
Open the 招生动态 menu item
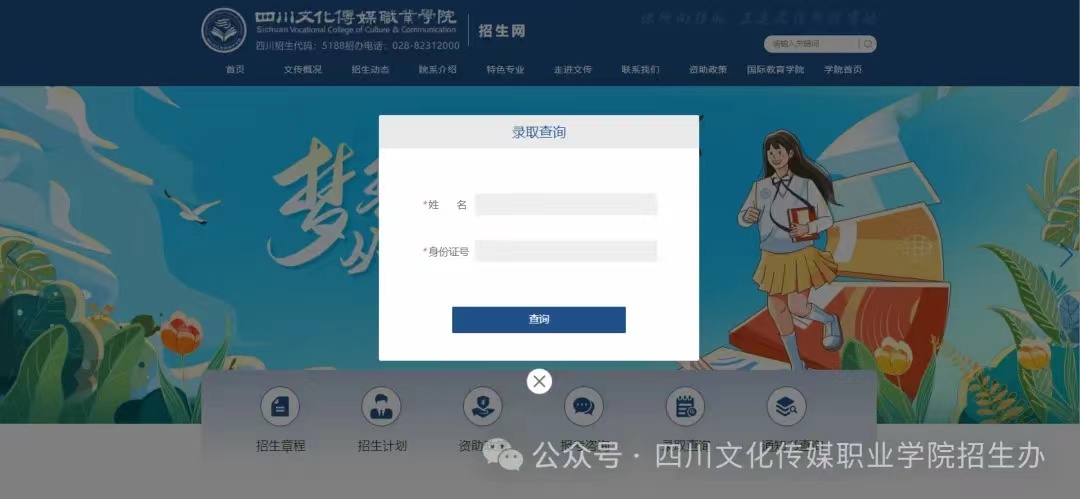(x=370, y=70)
